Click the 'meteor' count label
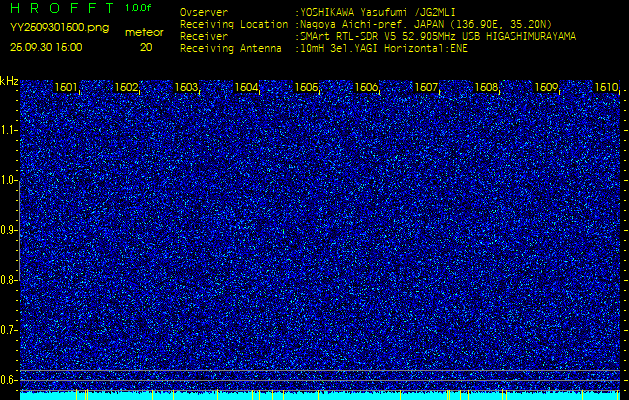Screen dimensions: 629x400 pyautogui.click(x=144, y=33)
